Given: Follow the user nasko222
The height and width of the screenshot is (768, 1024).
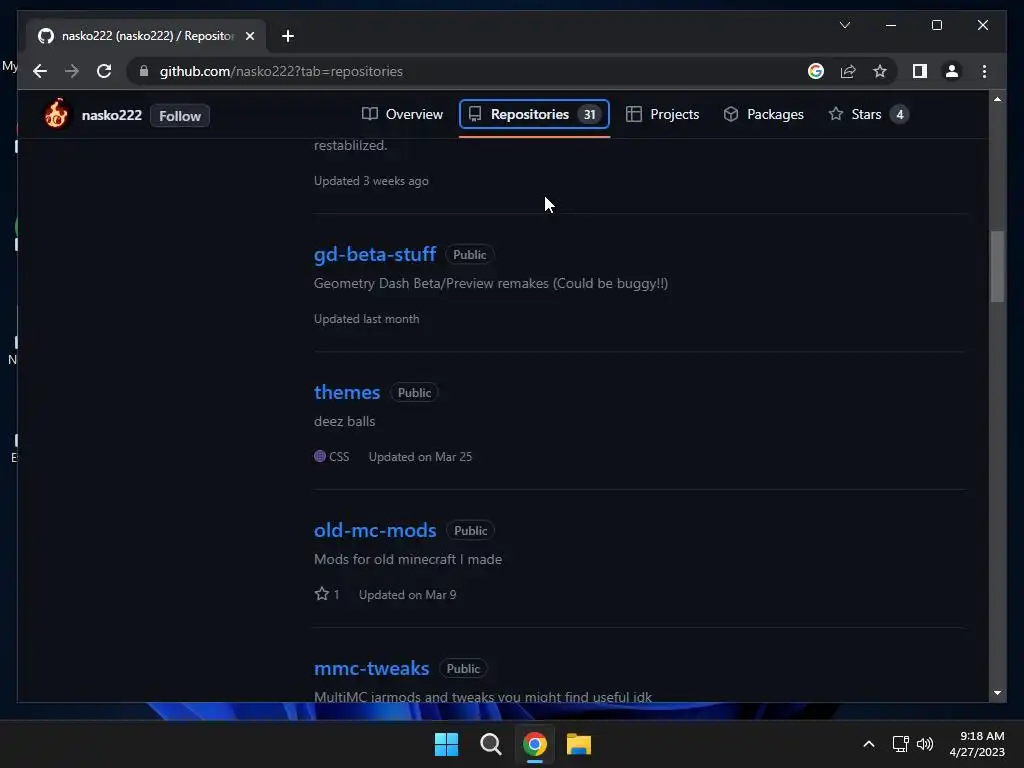Looking at the screenshot, I should [180, 116].
